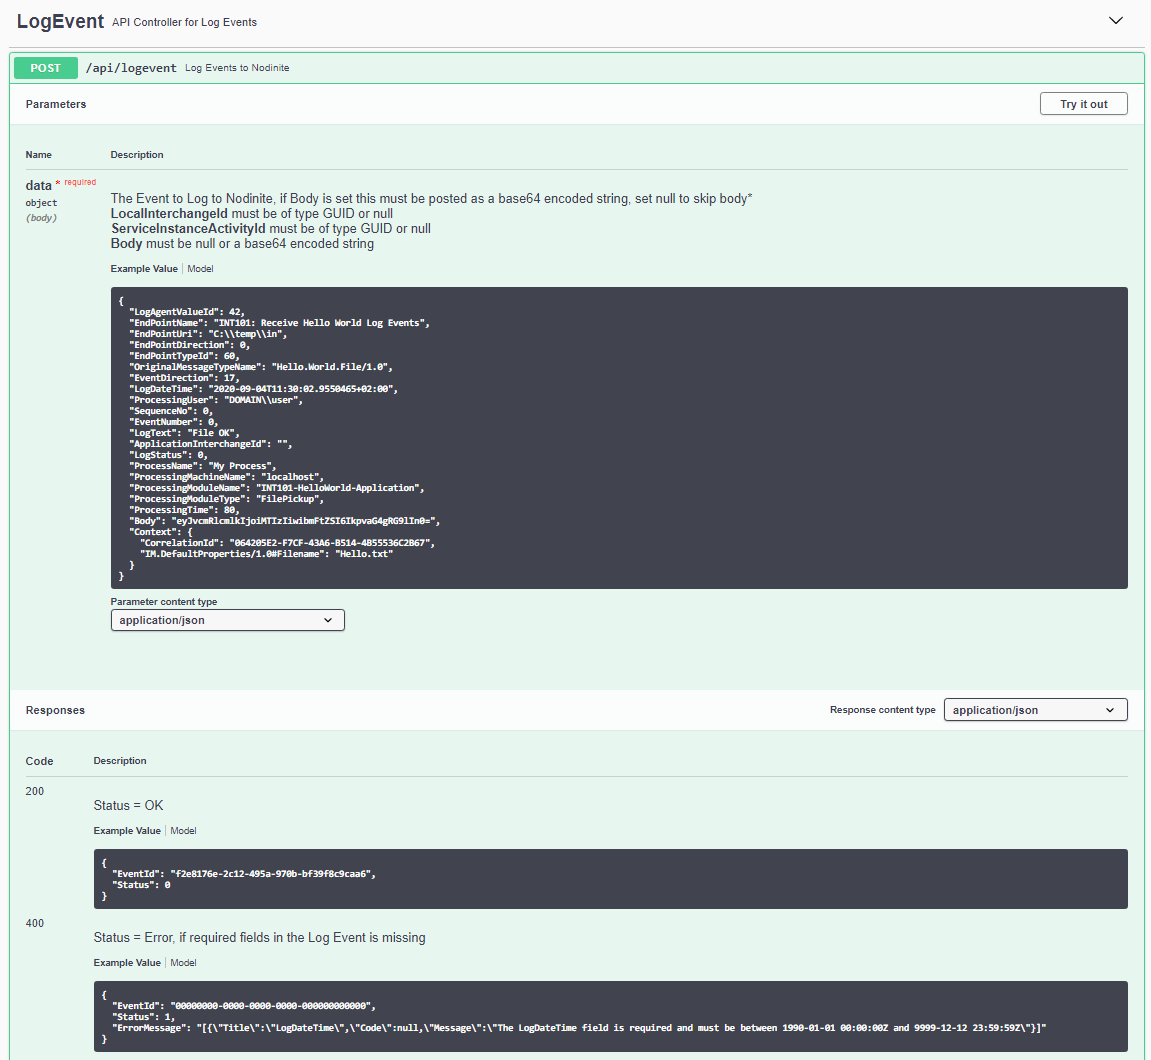Click the LogEvent heading title
Image resolution: width=1151 pixels, height=1060 pixels.
pyautogui.click(x=60, y=21)
